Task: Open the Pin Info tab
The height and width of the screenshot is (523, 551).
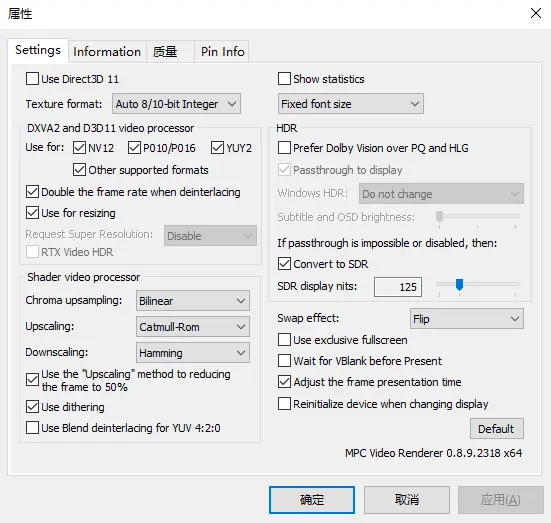Action: (x=222, y=52)
